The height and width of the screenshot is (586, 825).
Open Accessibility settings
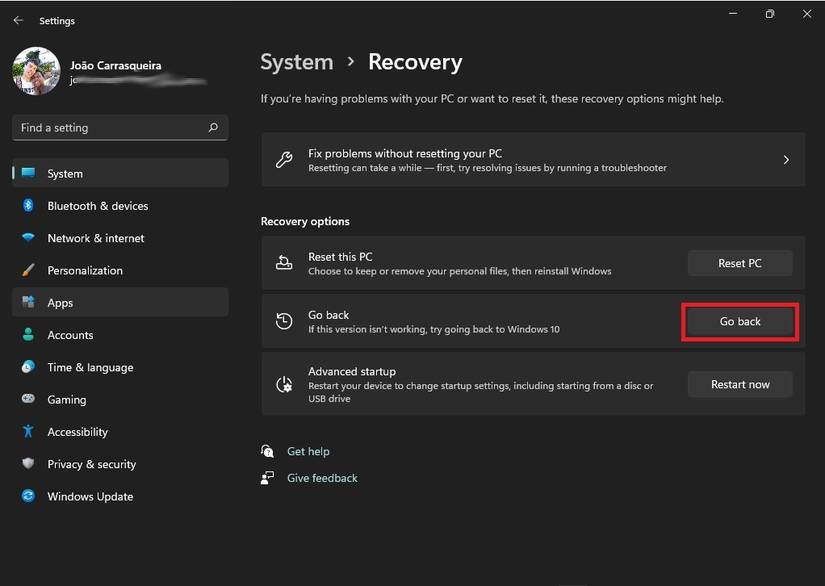click(120, 432)
